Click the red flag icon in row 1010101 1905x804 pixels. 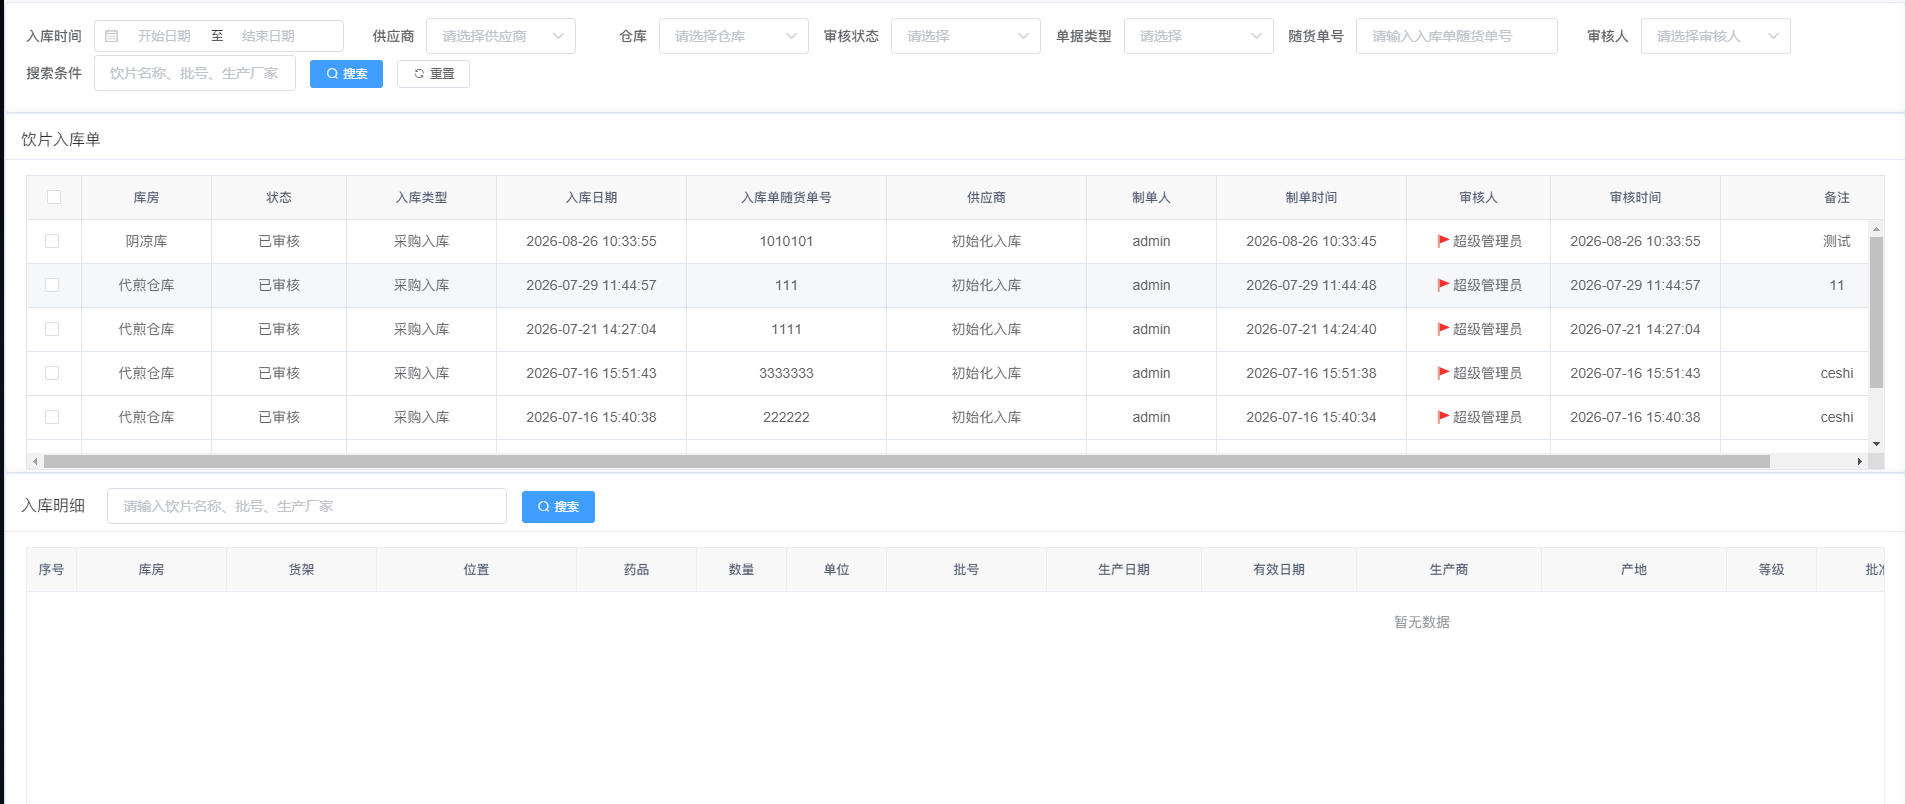click(1443, 241)
